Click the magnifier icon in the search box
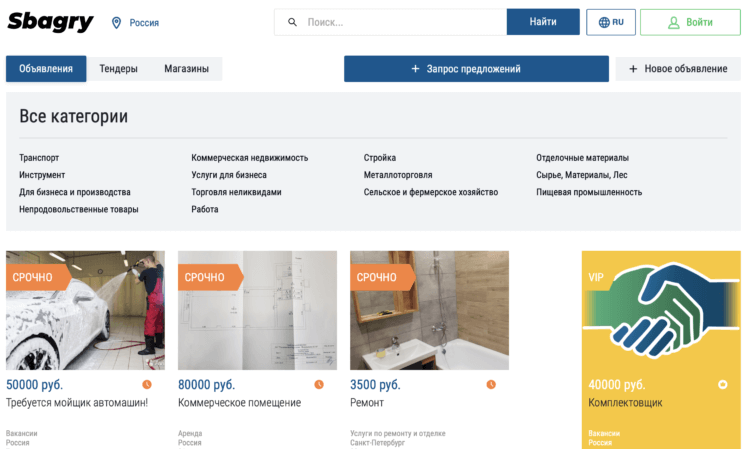 pyautogui.click(x=292, y=22)
